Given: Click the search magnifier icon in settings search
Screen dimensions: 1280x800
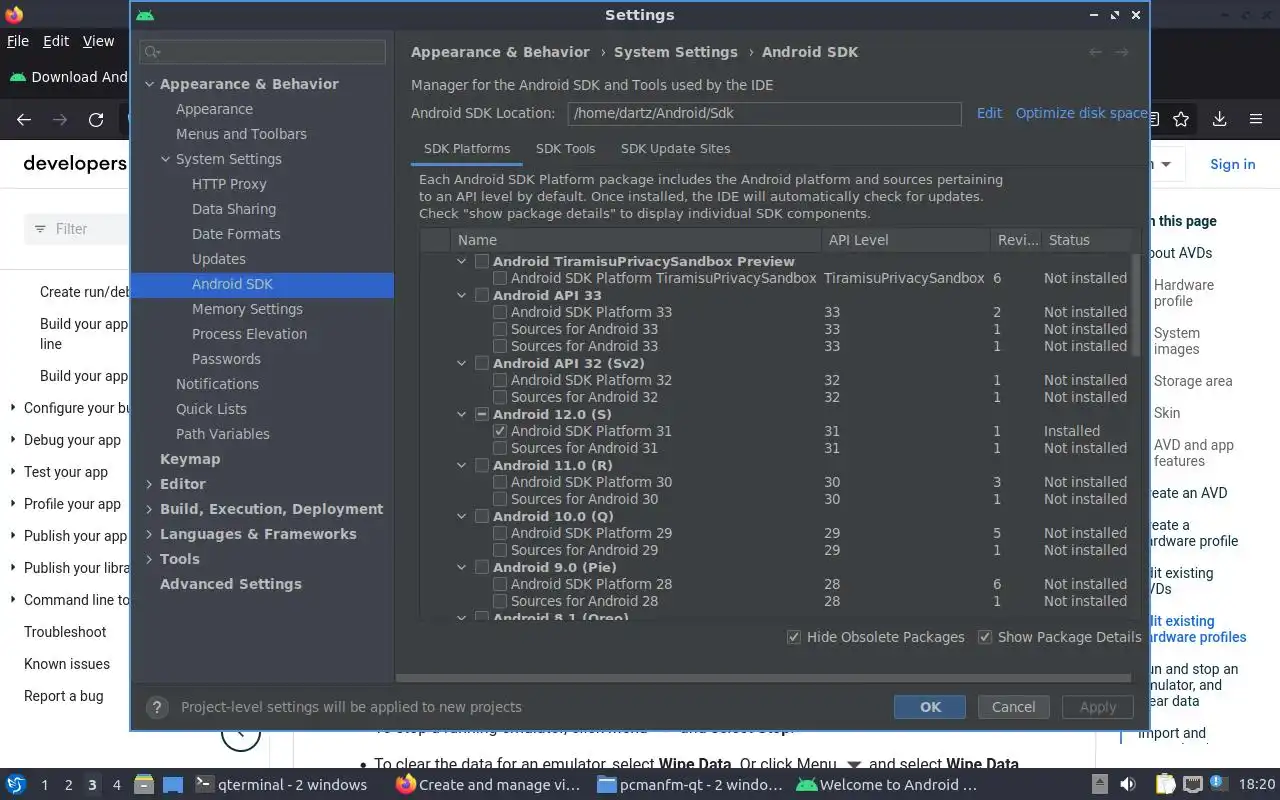Looking at the screenshot, I should click(x=151, y=52).
